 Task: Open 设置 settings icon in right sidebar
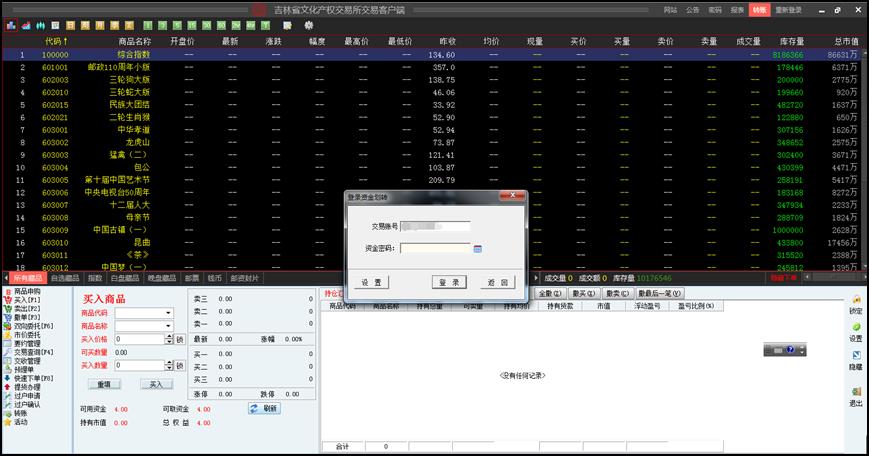coord(855,331)
